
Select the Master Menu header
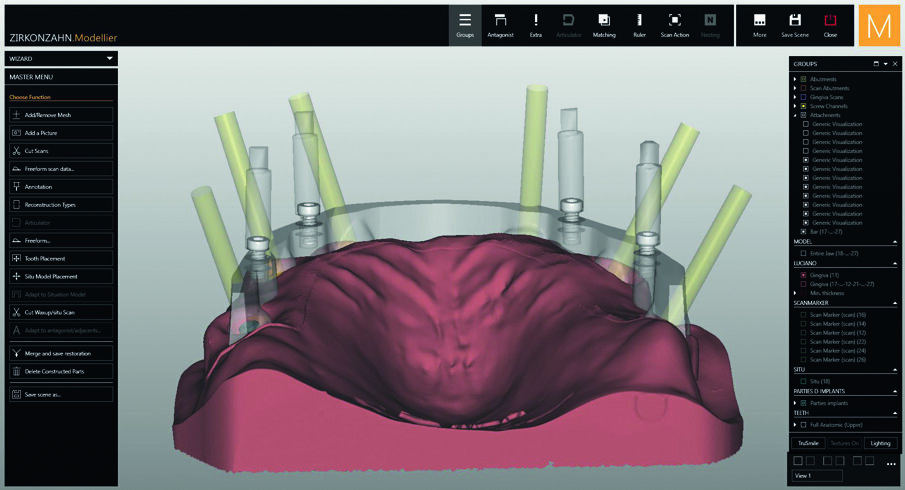click(x=61, y=77)
